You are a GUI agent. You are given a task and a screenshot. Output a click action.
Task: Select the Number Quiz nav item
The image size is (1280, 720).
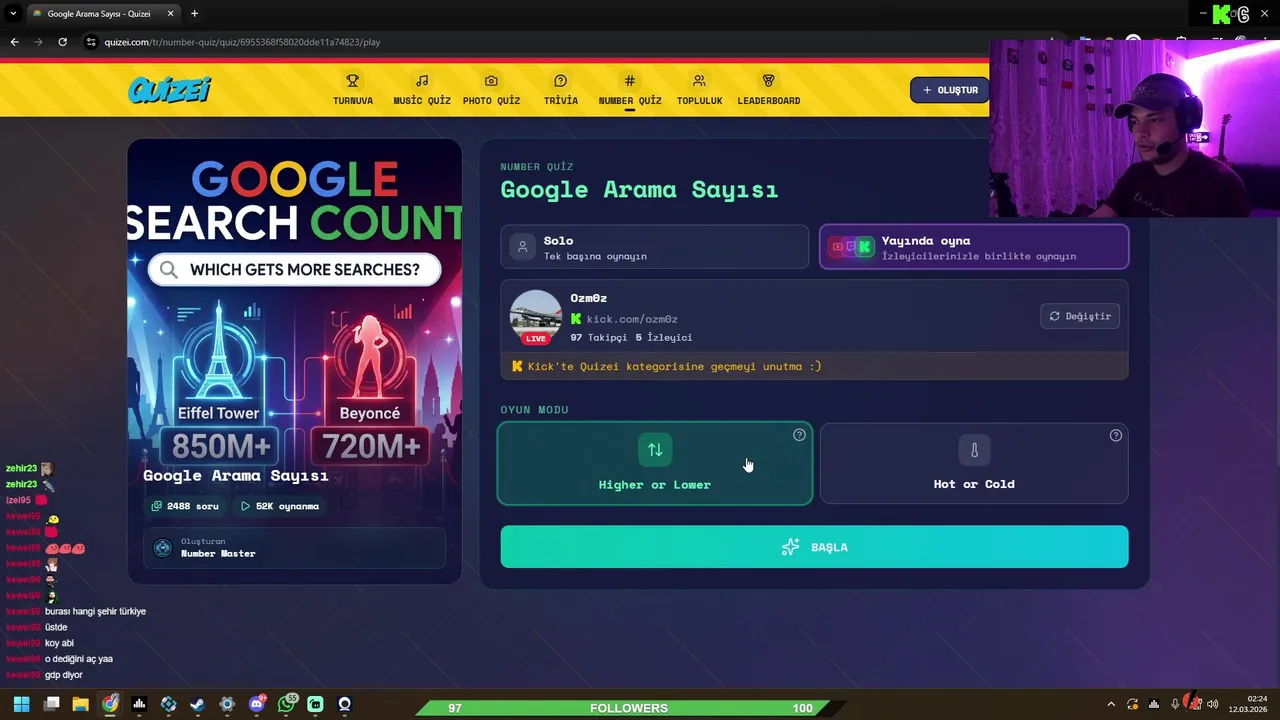coord(630,89)
